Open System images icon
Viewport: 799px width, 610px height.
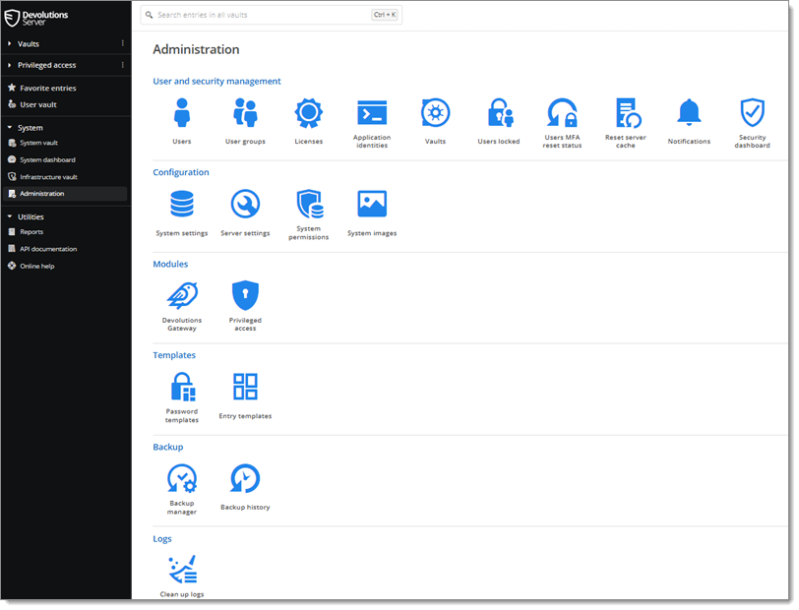click(372, 204)
